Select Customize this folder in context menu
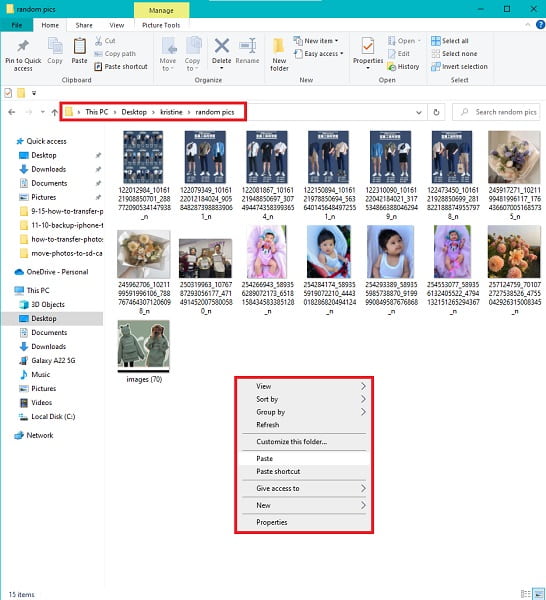 (x=304, y=442)
